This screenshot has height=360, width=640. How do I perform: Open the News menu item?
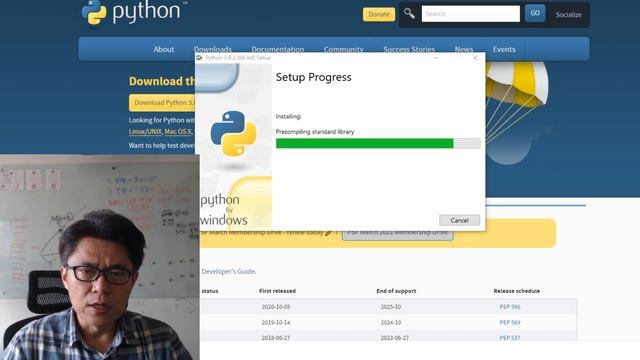[464, 49]
